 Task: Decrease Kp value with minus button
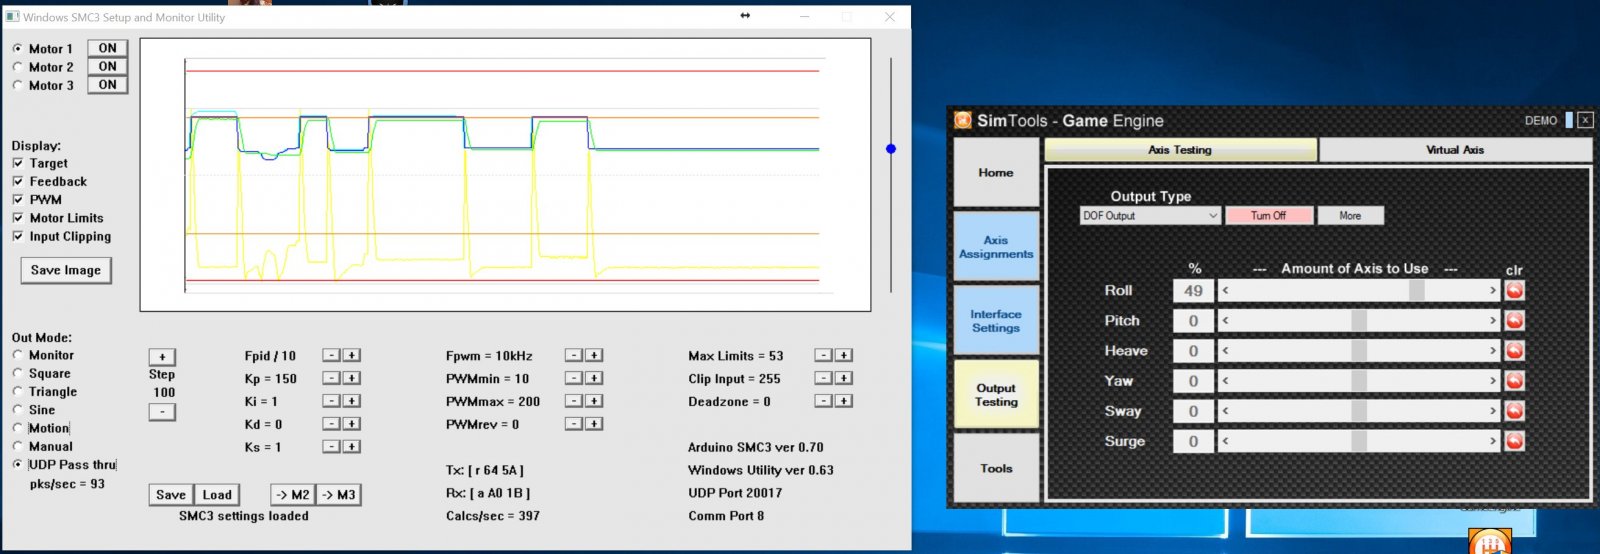tap(331, 378)
